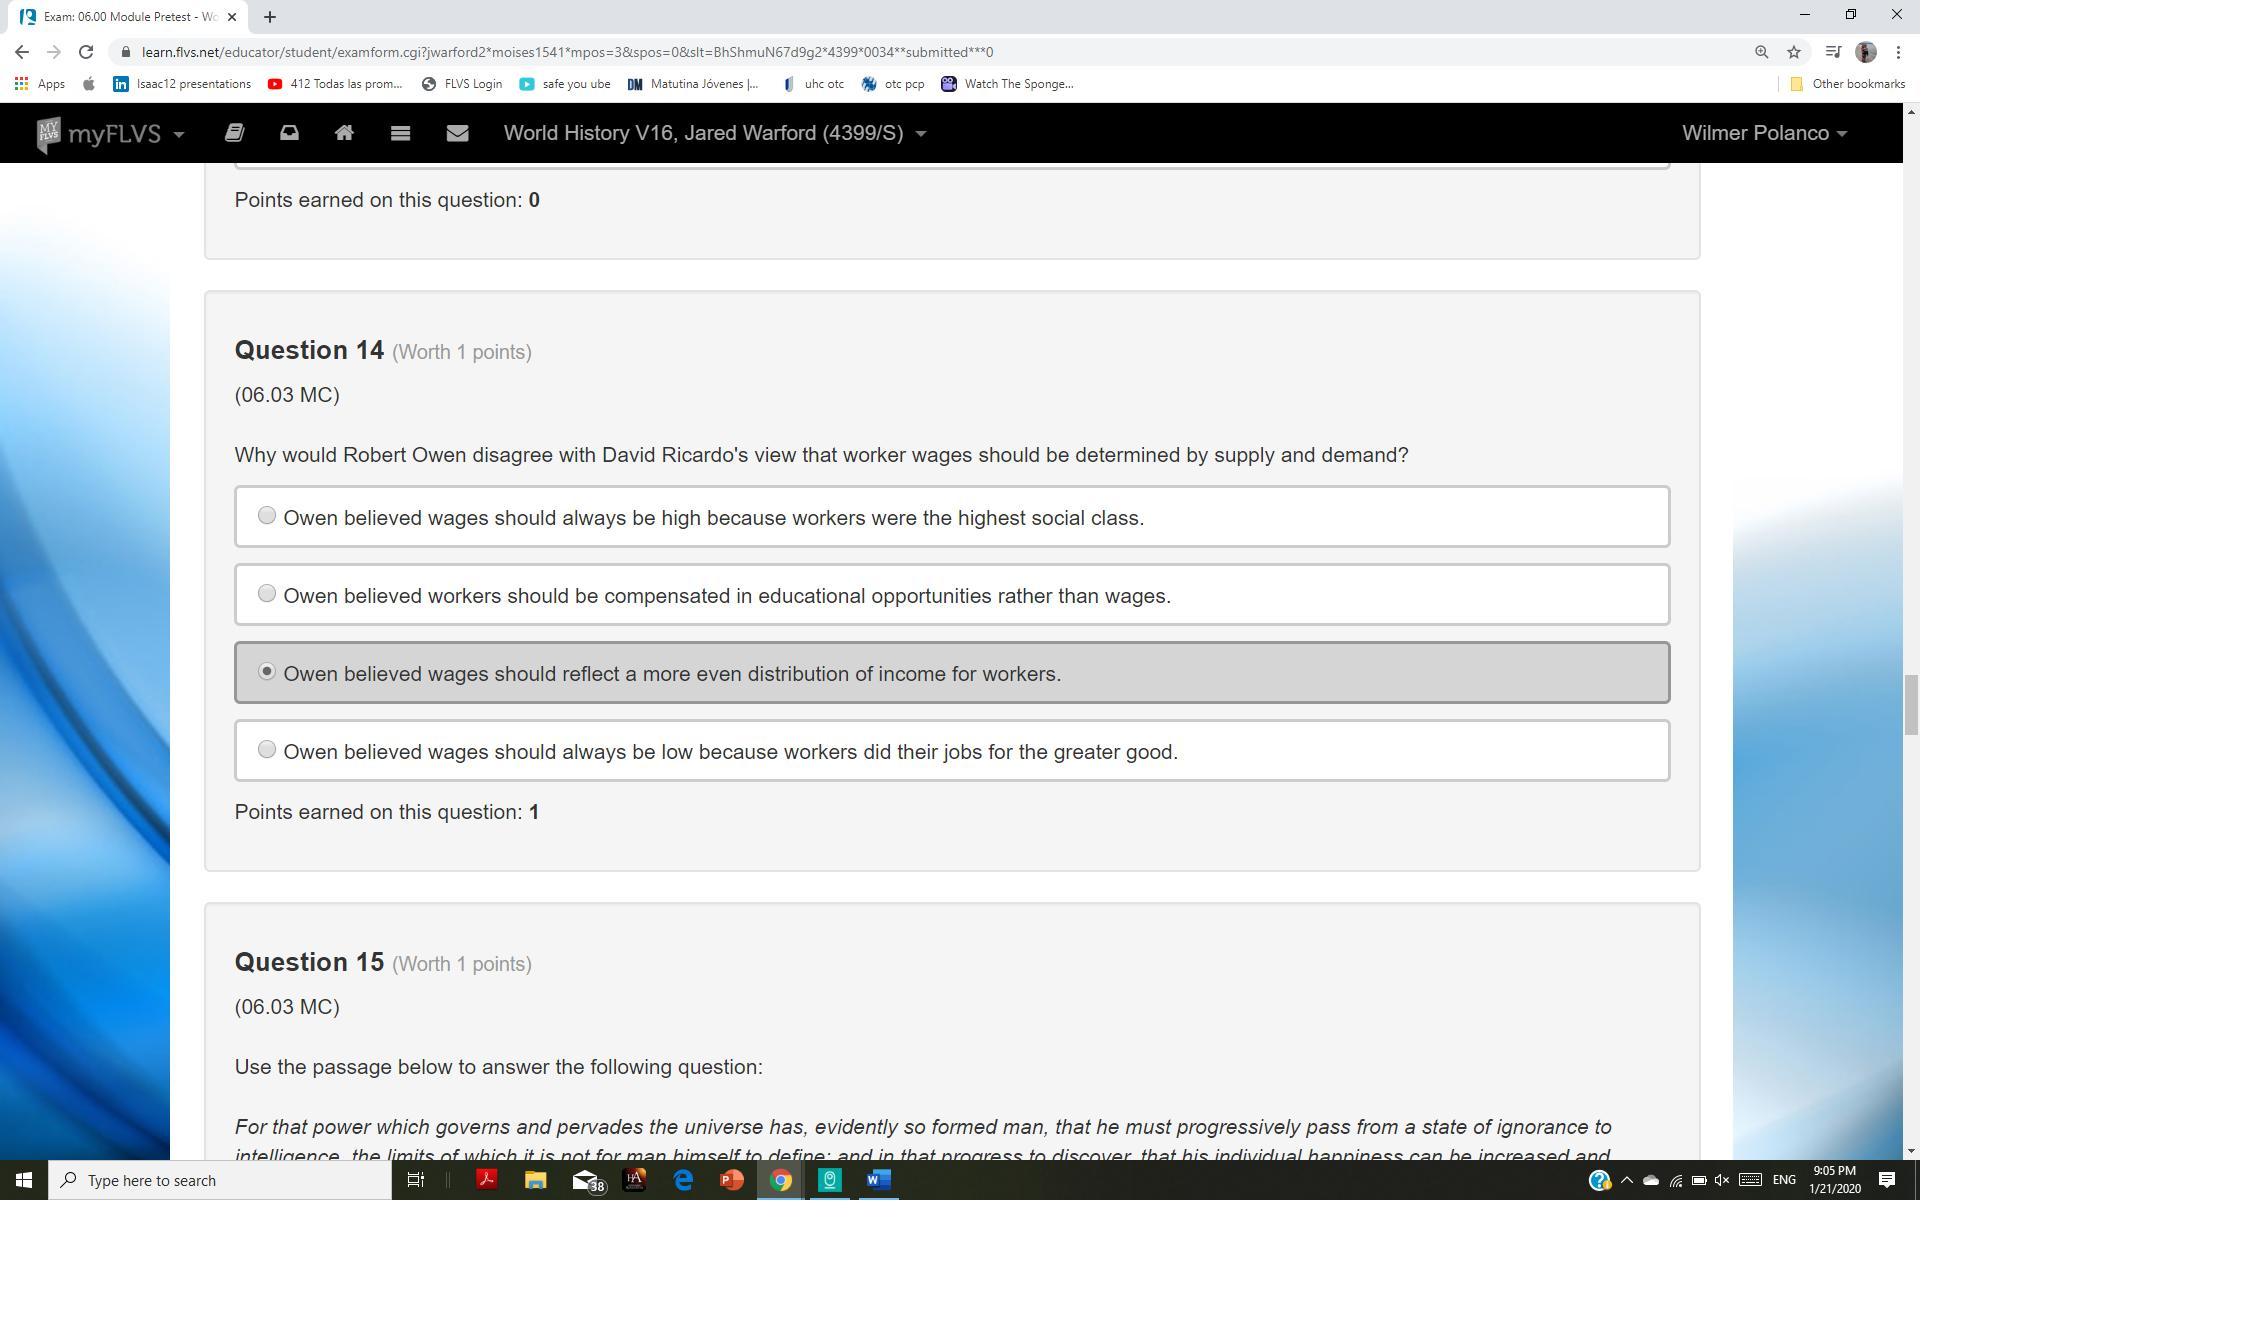Click the zoom magnifier icon in the address bar
This screenshot has width=2262, height=1322.
tap(1761, 52)
